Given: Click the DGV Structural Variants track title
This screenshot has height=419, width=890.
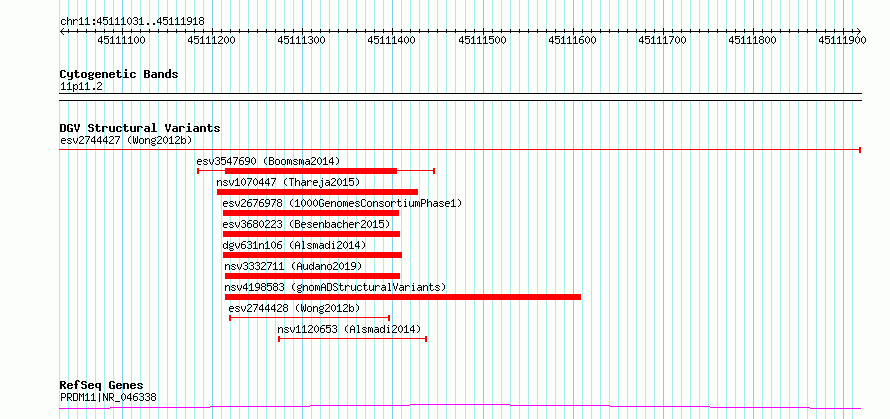Looking at the screenshot, I should click(x=140, y=128).
